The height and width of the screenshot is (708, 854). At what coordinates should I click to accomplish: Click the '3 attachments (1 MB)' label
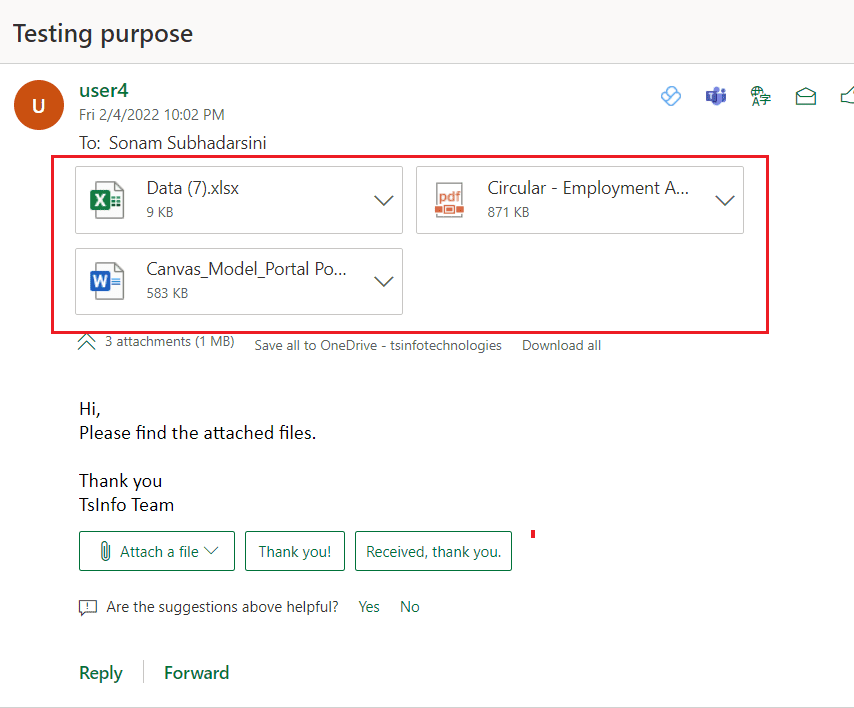click(169, 341)
